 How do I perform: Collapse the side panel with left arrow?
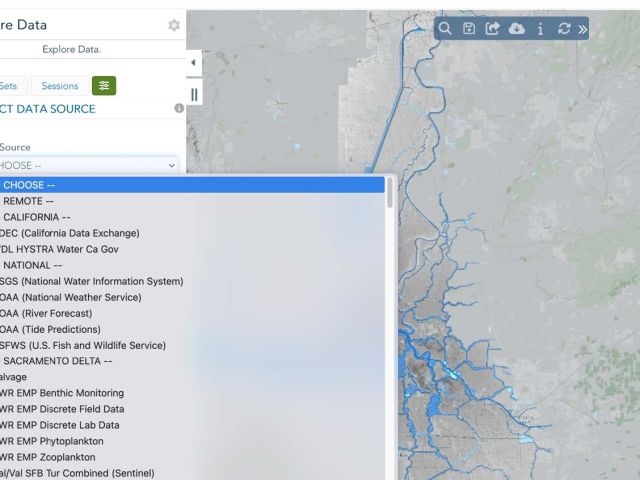point(193,63)
